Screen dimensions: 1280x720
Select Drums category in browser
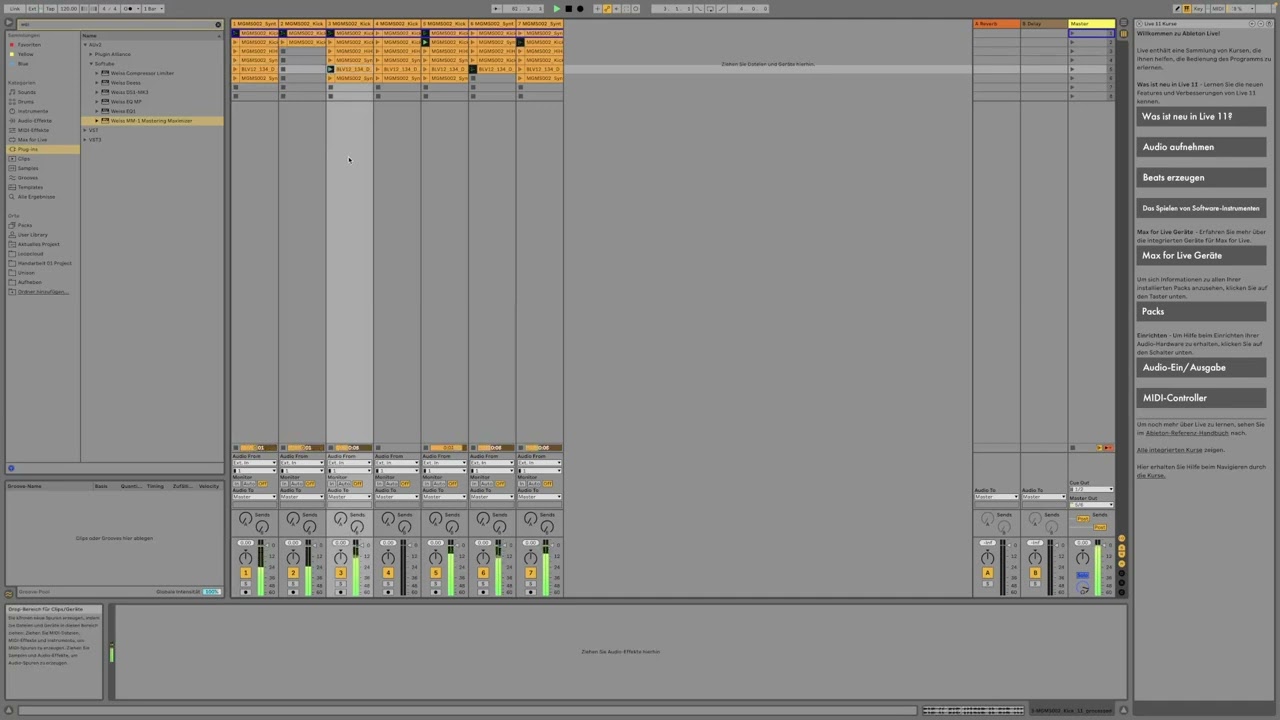coord(25,102)
